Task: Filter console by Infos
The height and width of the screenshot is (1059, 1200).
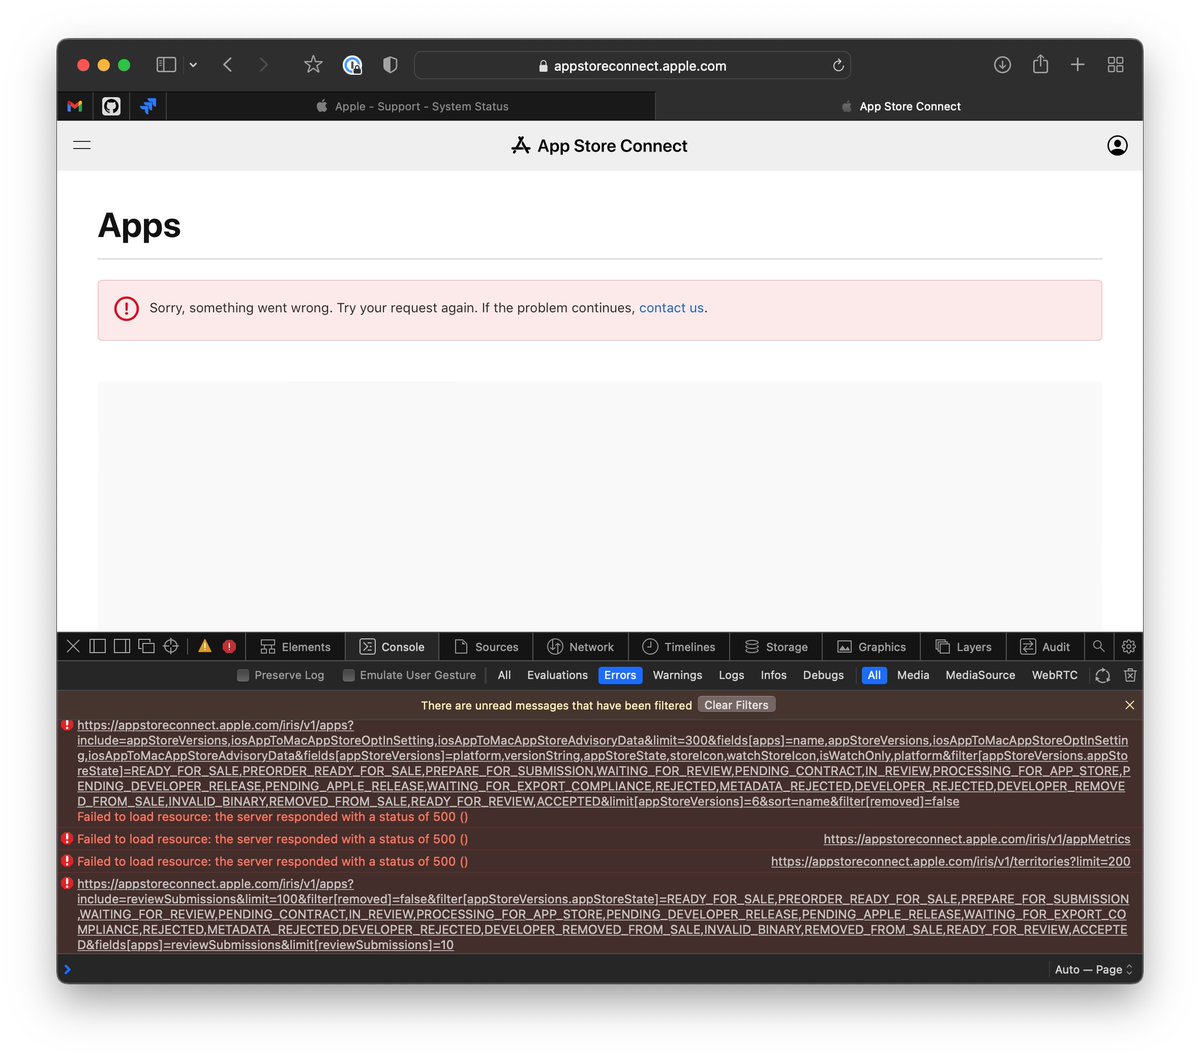Action: [x=773, y=675]
